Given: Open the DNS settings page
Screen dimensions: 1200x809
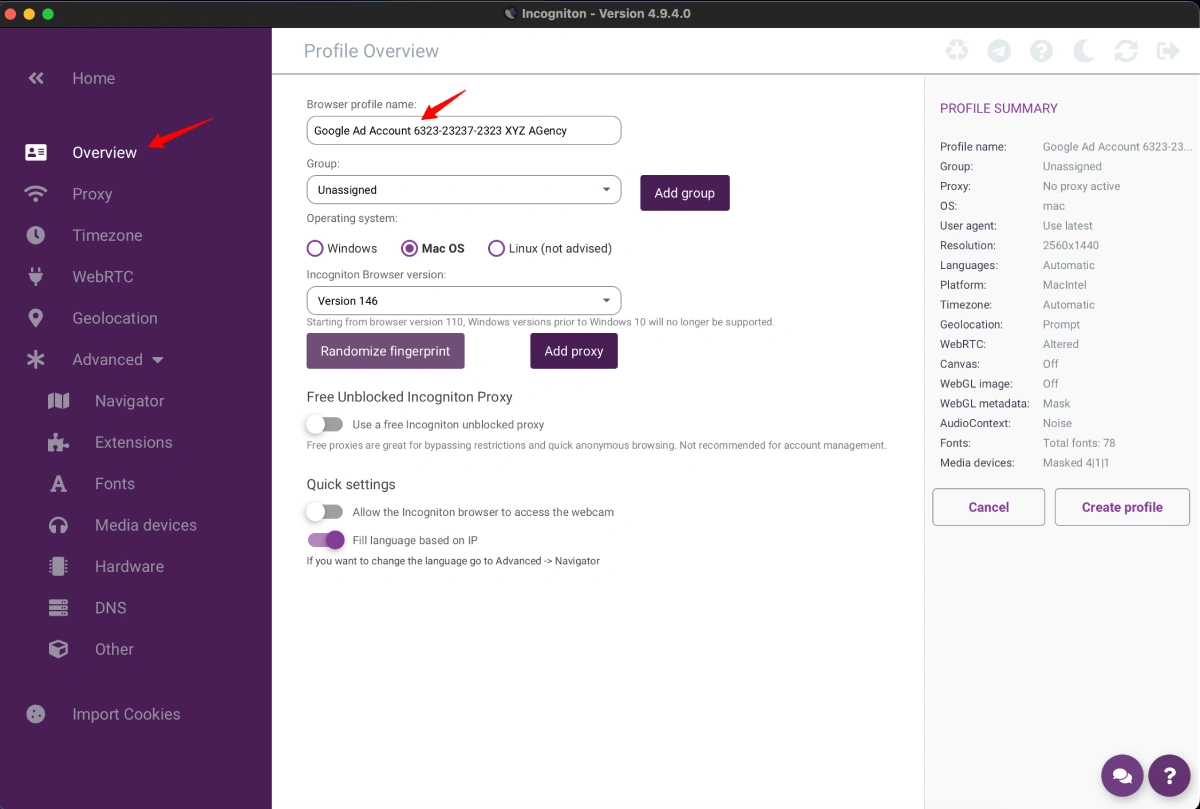Looking at the screenshot, I should 110,608.
